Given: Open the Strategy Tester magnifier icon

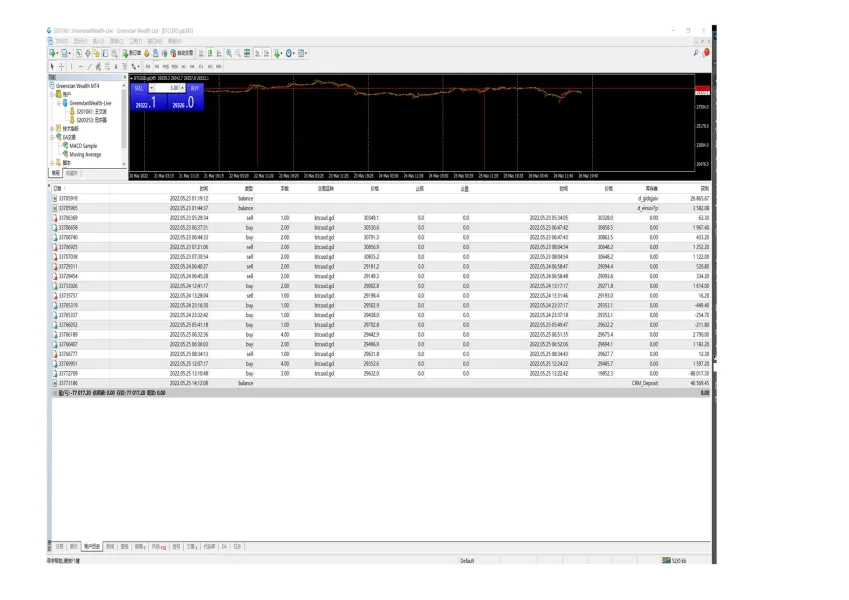Looking at the screenshot, I should (115, 53).
